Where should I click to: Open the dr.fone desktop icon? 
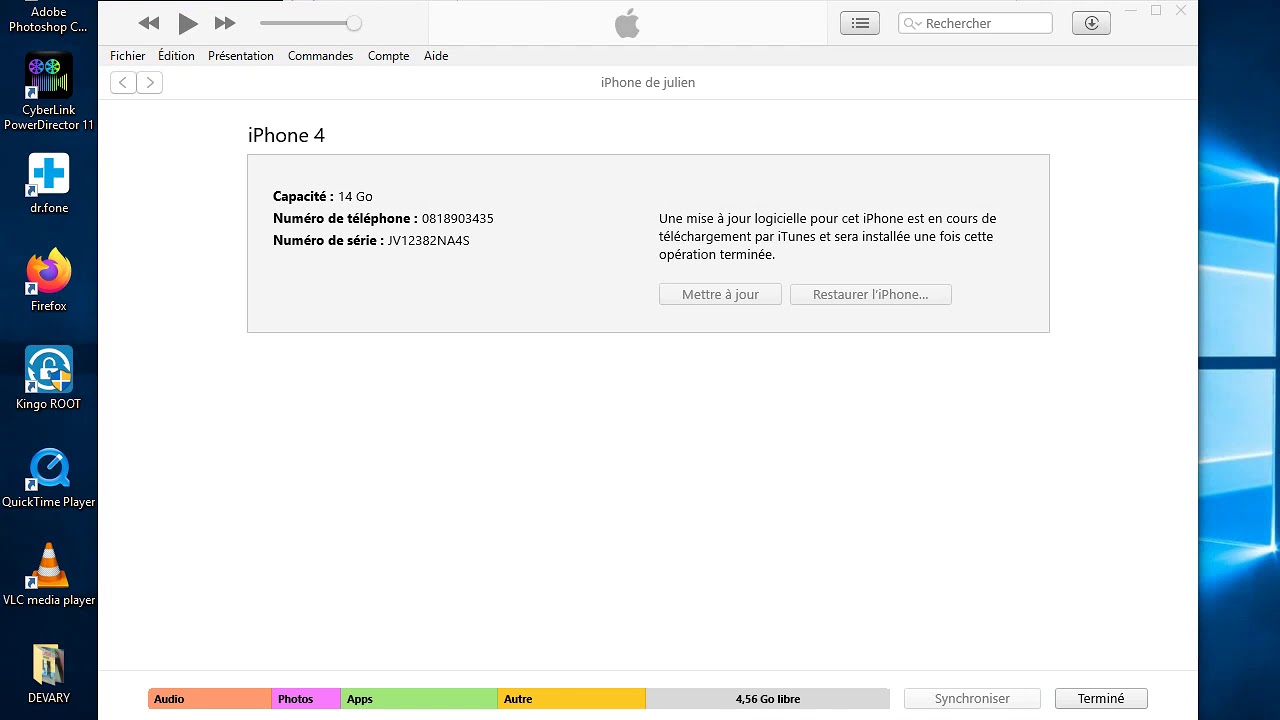click(x=48, y=184)
